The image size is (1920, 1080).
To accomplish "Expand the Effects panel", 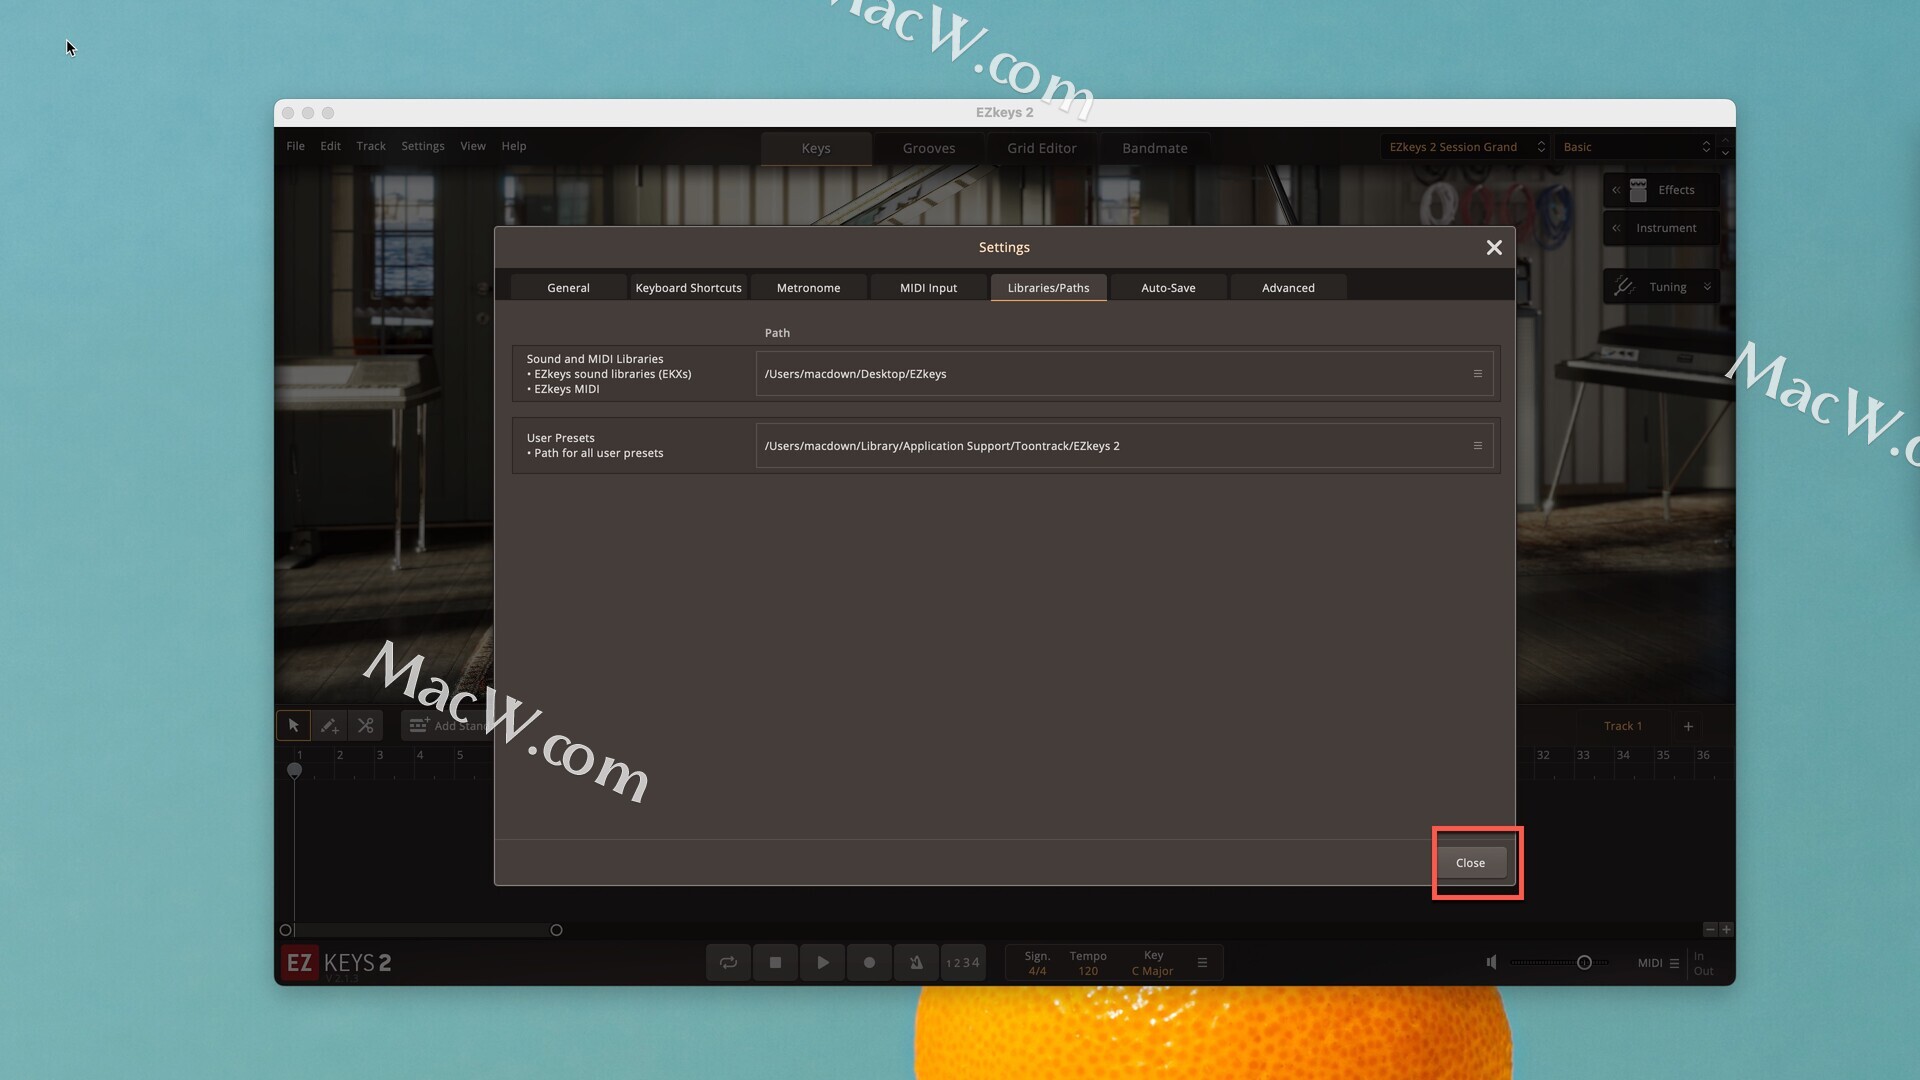I will pos(1661,190).
